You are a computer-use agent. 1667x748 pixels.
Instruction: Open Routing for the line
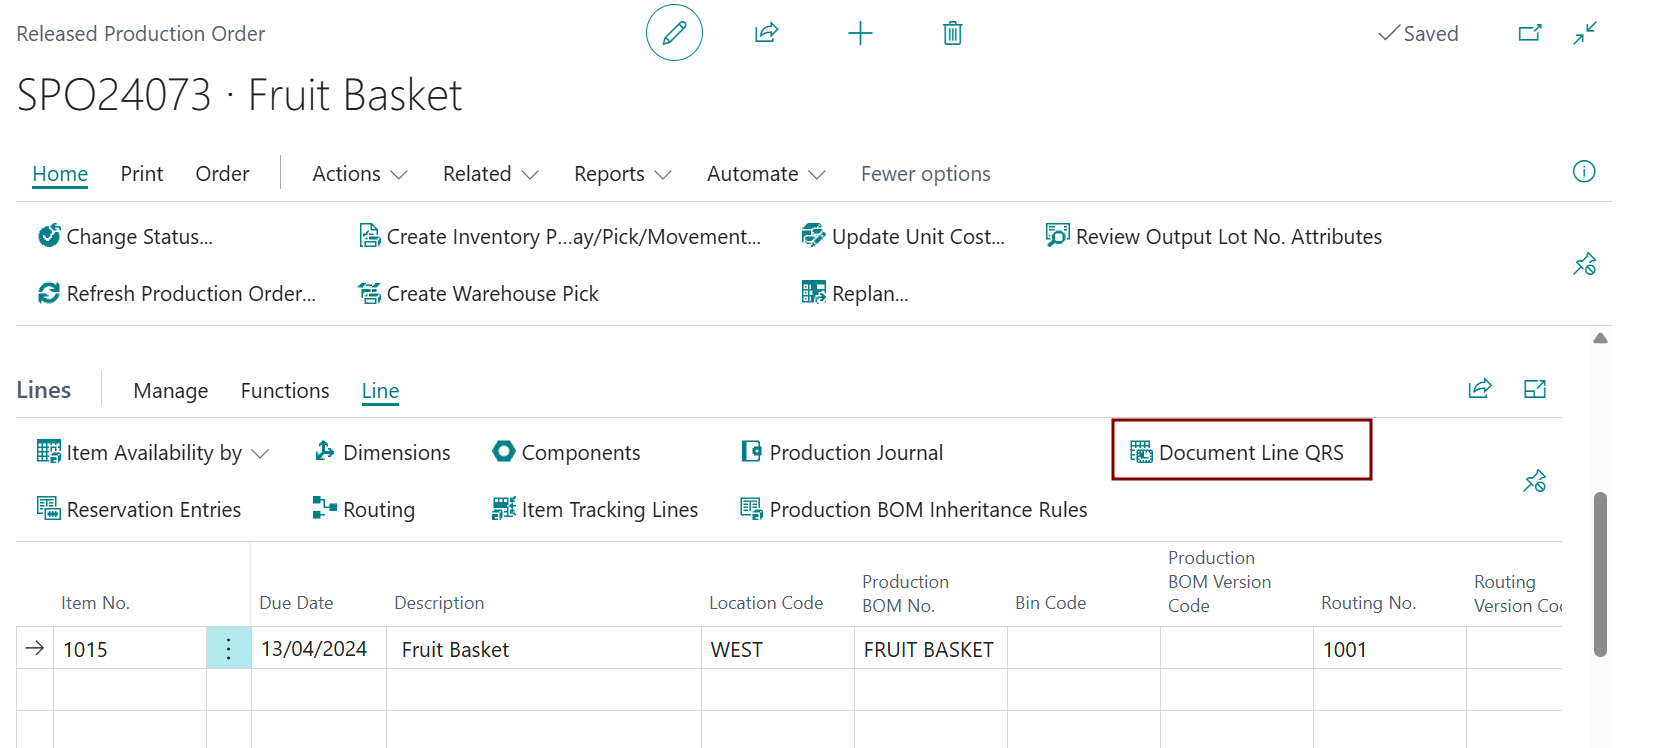pos(364,509)
